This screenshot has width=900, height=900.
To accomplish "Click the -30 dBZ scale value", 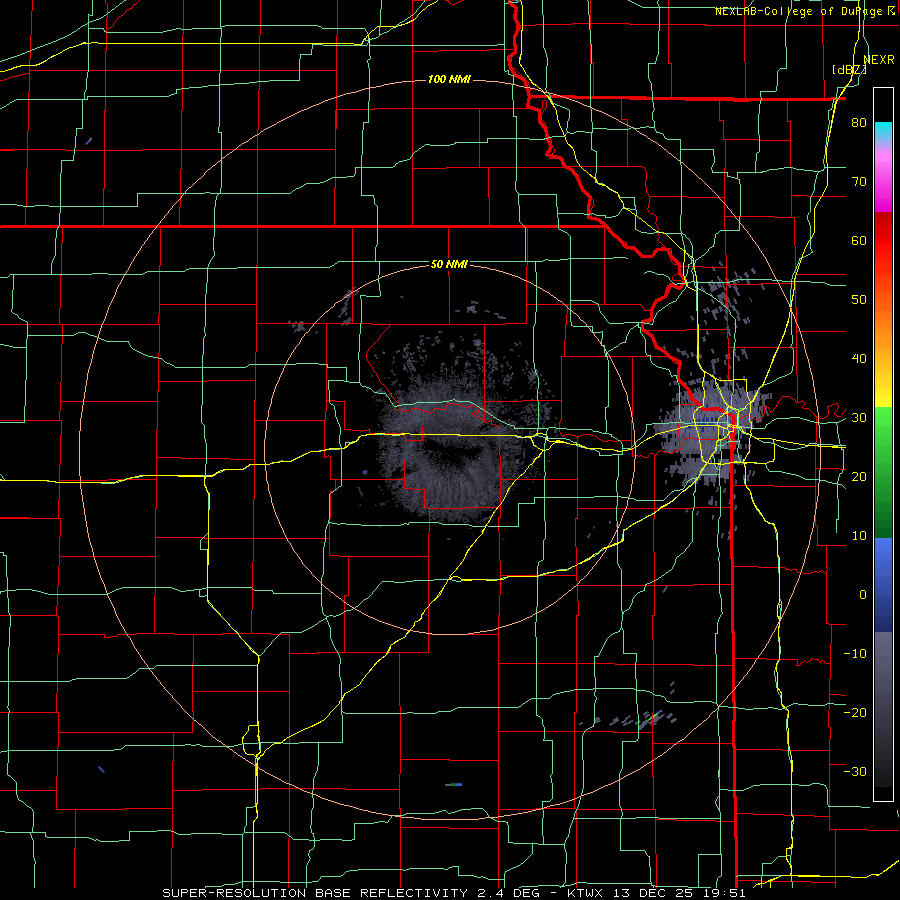I will point(855,771).
